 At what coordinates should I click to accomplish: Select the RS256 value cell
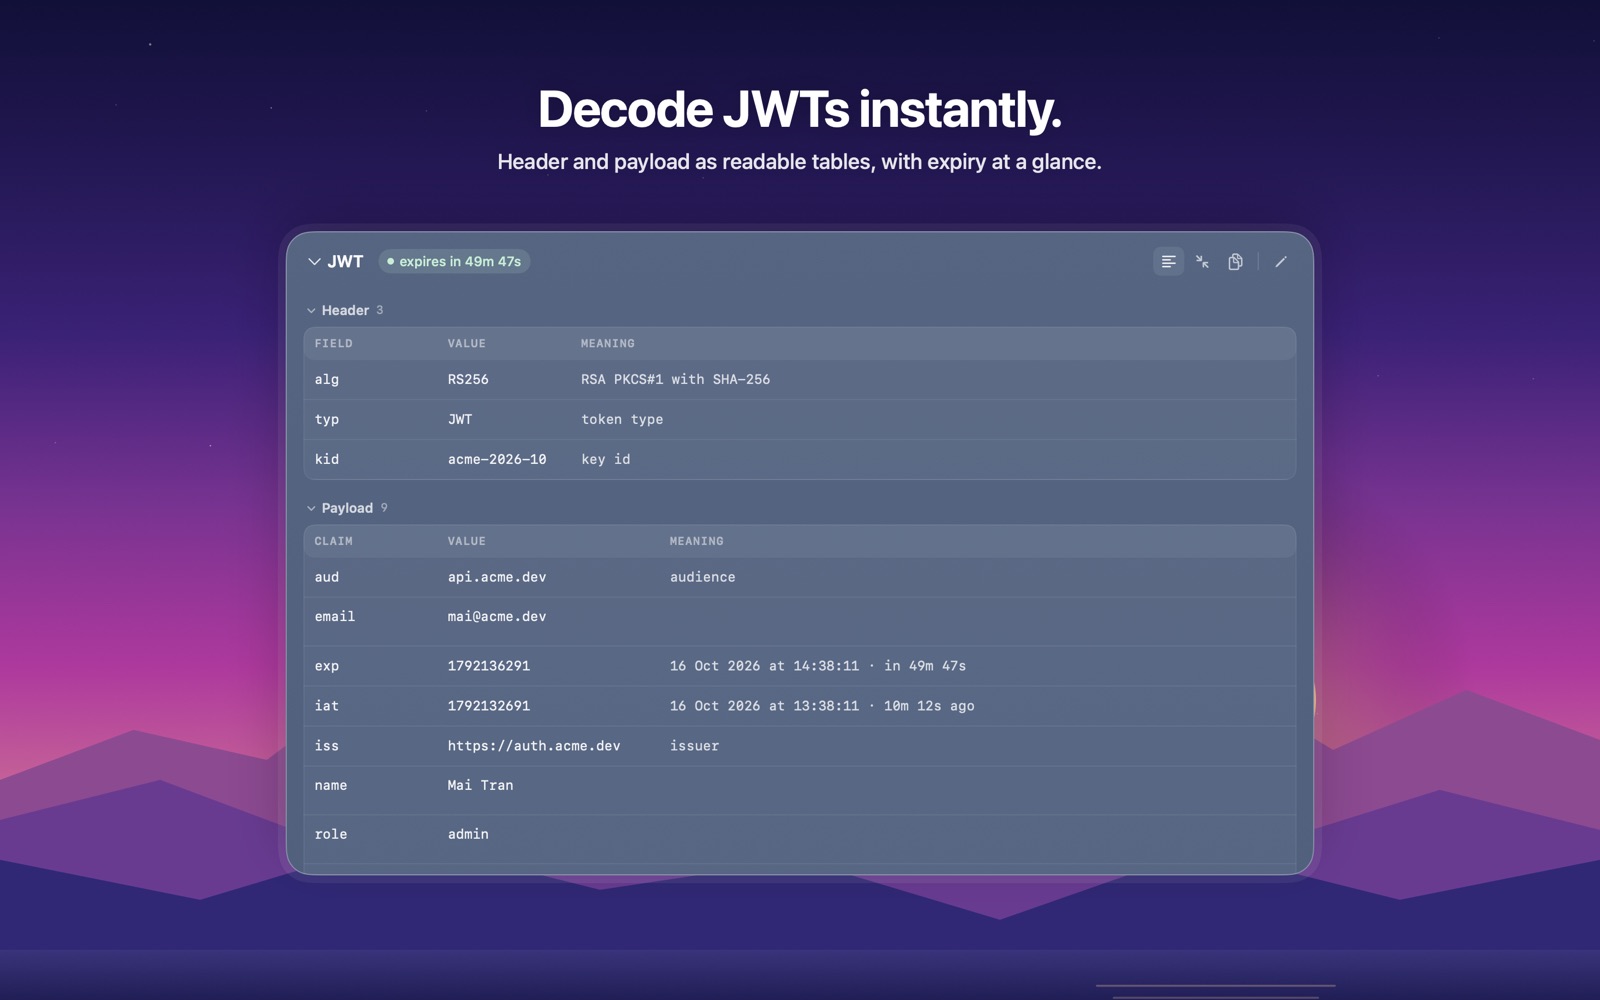(468, 380)
